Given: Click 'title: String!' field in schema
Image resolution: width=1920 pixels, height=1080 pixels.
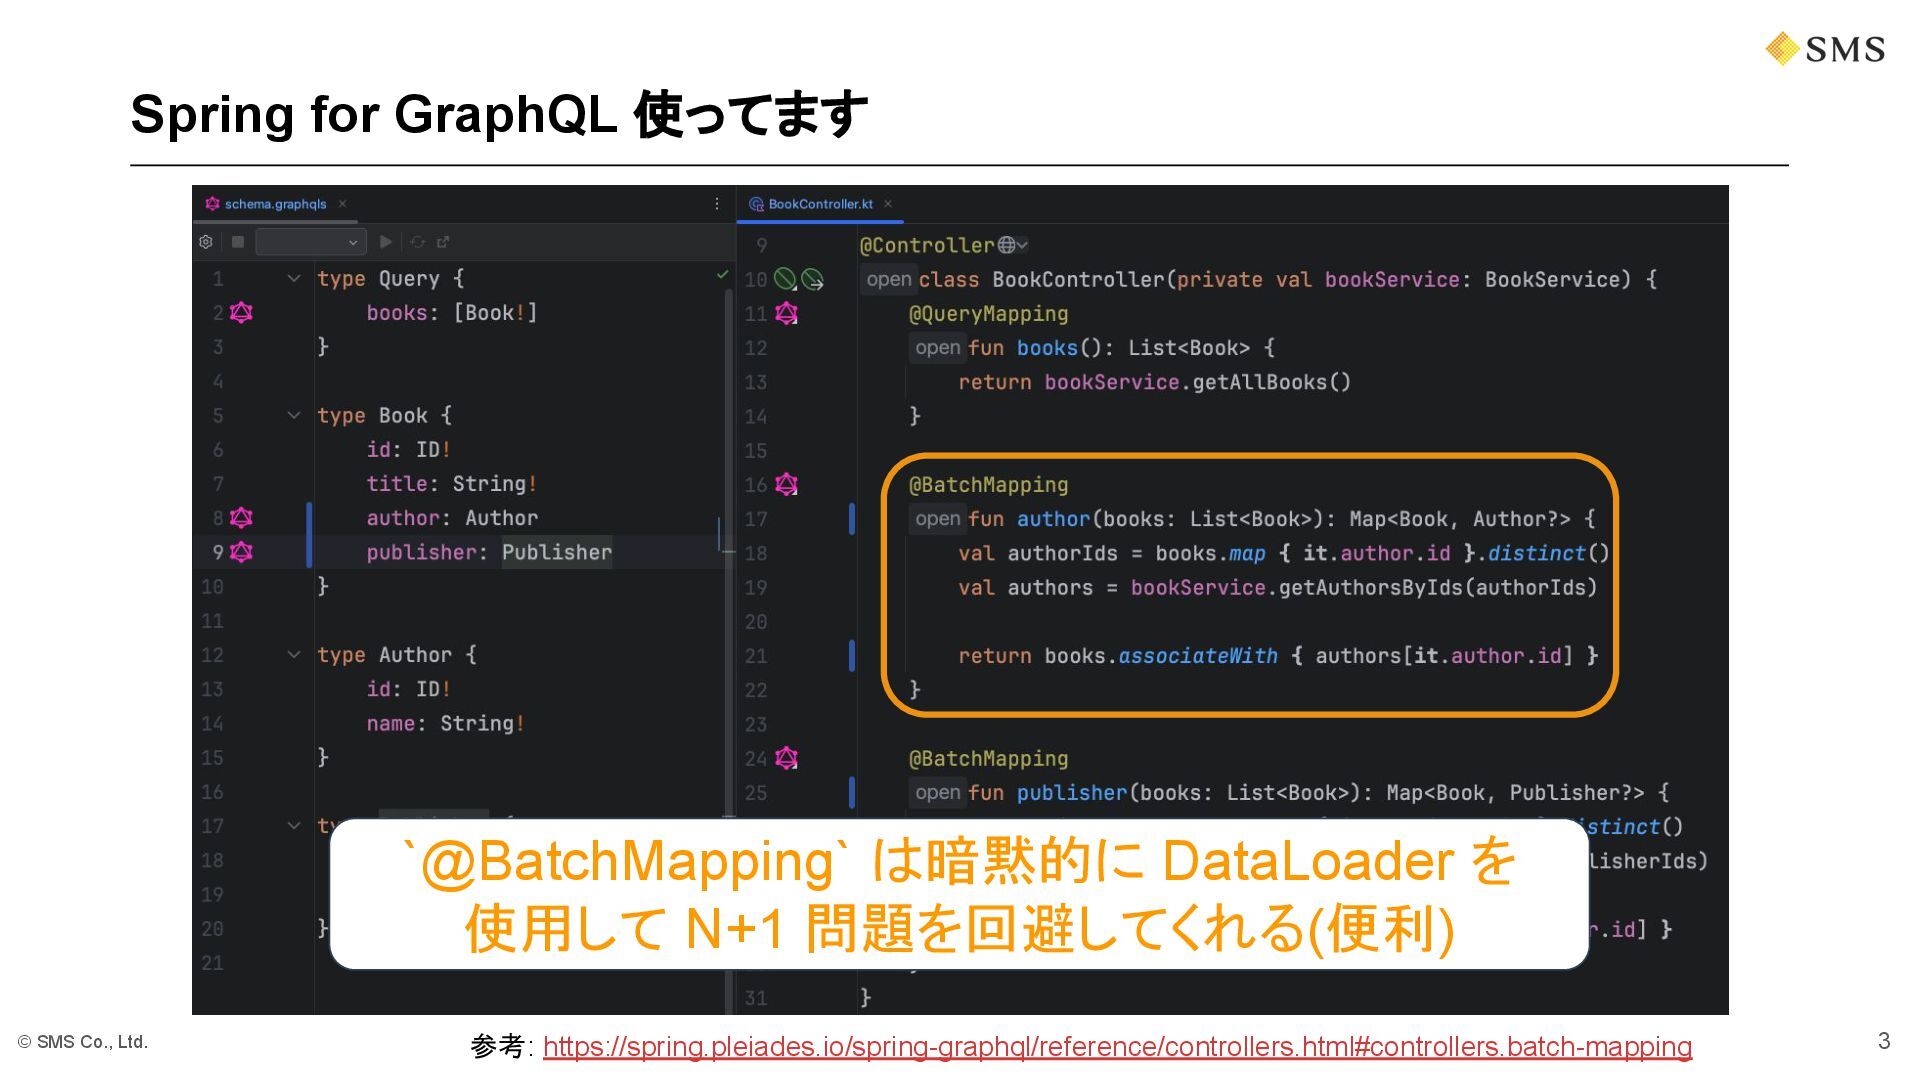Looking at the screenshot, I should coord(452,484).
